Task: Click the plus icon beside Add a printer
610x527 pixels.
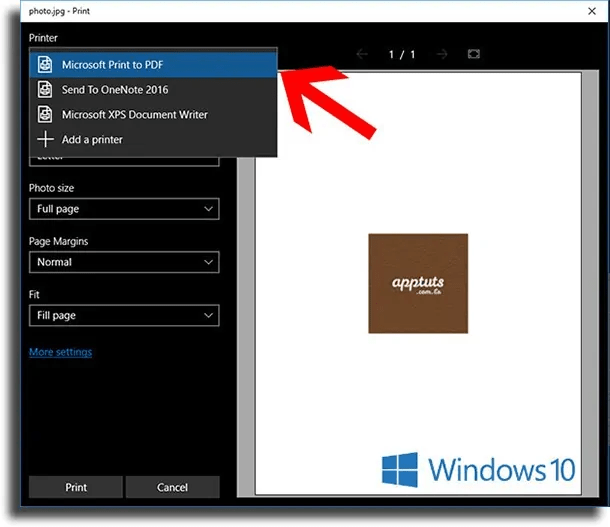Action: click(45, 139)
